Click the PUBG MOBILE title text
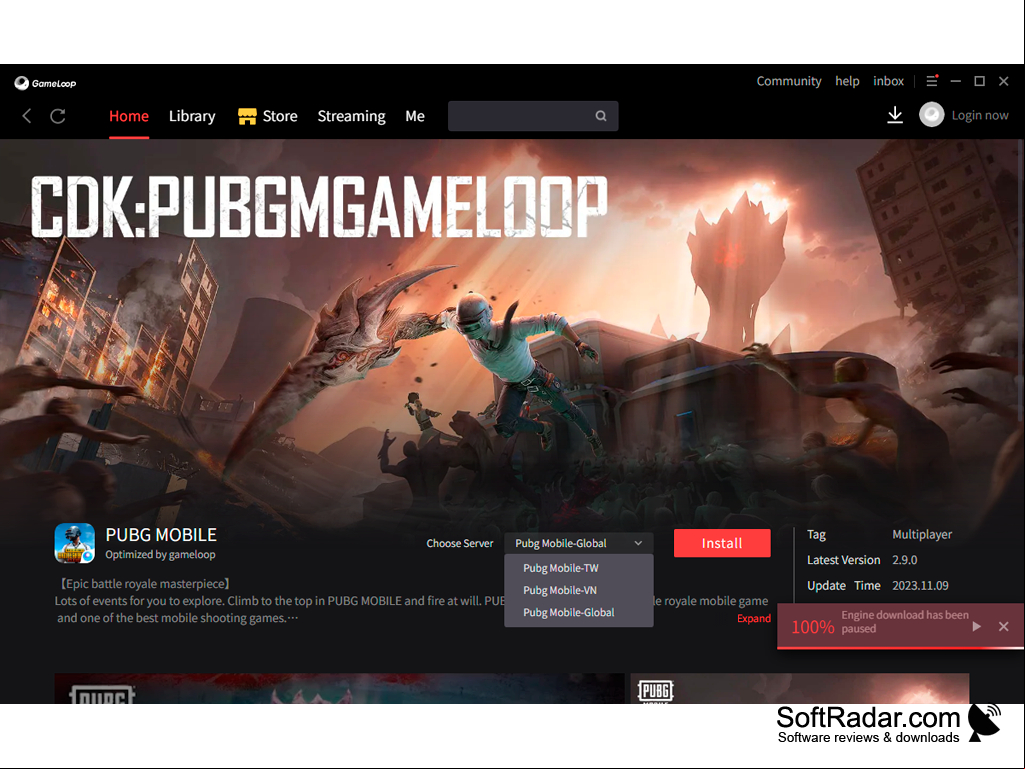The image size is (1025, 769). click(x=161, y=534)
